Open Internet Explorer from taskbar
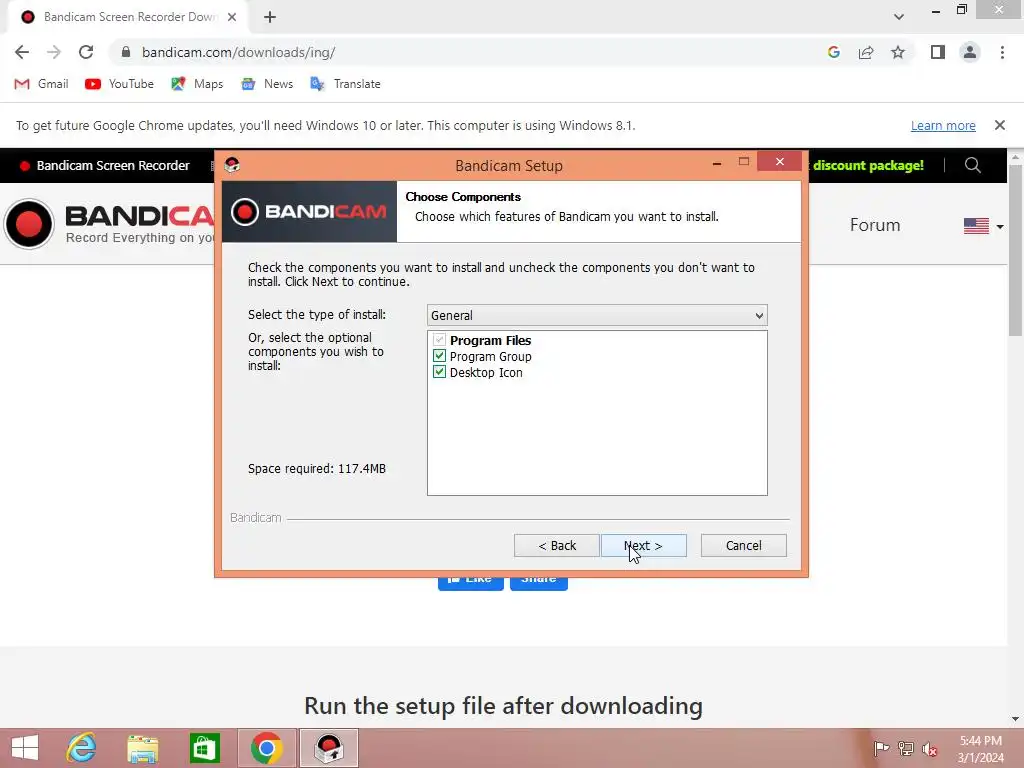The height and width of the screenshot is (768, 1024). [81, 748]
